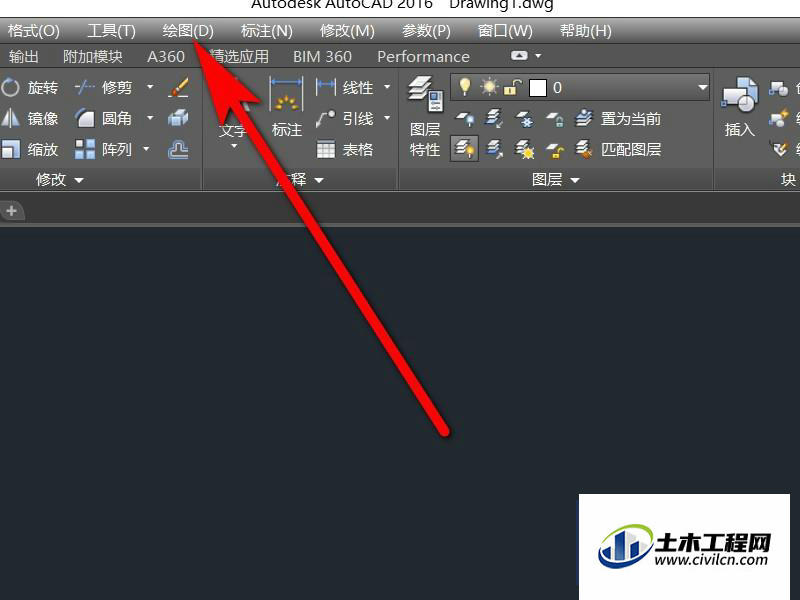The height and width of the screenshot is (600, 800).
Task: Select the 旋转 (Rotate) tool
Action: 30,88
